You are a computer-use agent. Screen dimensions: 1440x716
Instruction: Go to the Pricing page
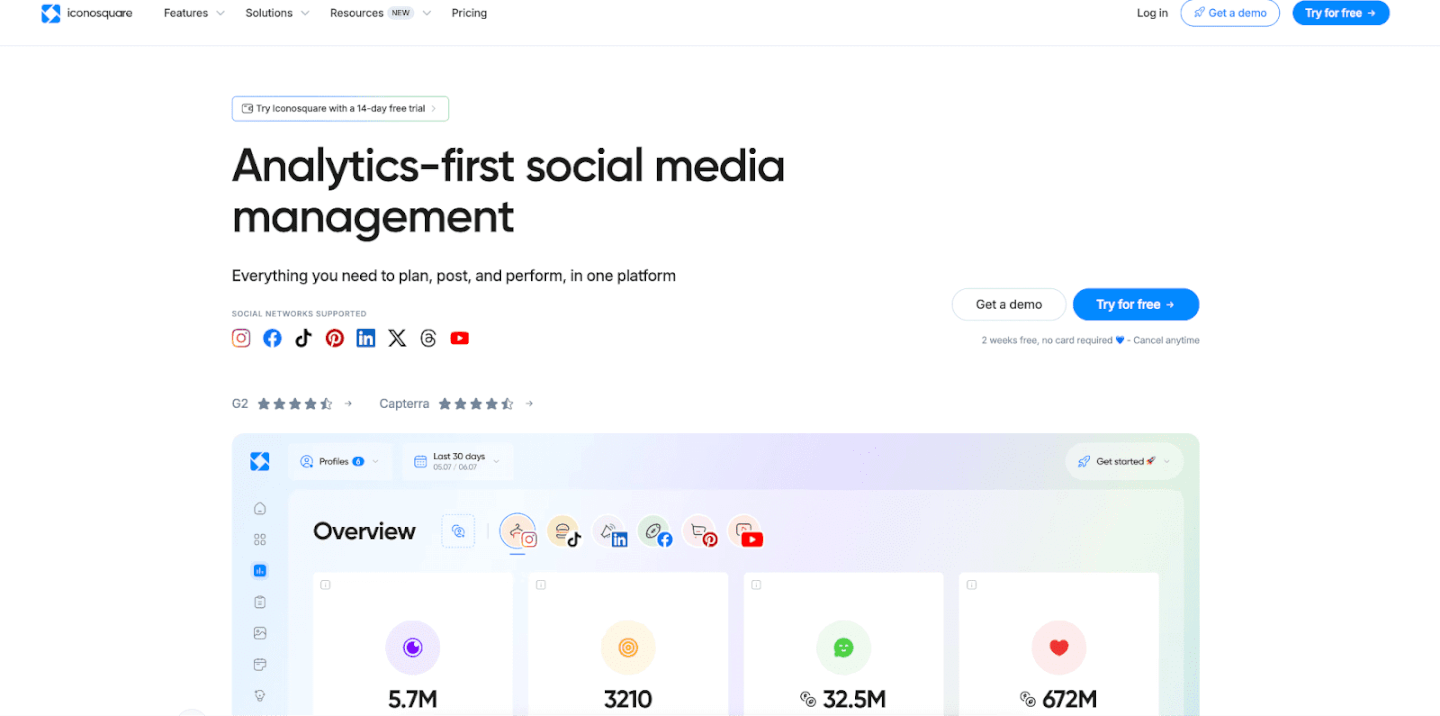(x=469, y=13)
